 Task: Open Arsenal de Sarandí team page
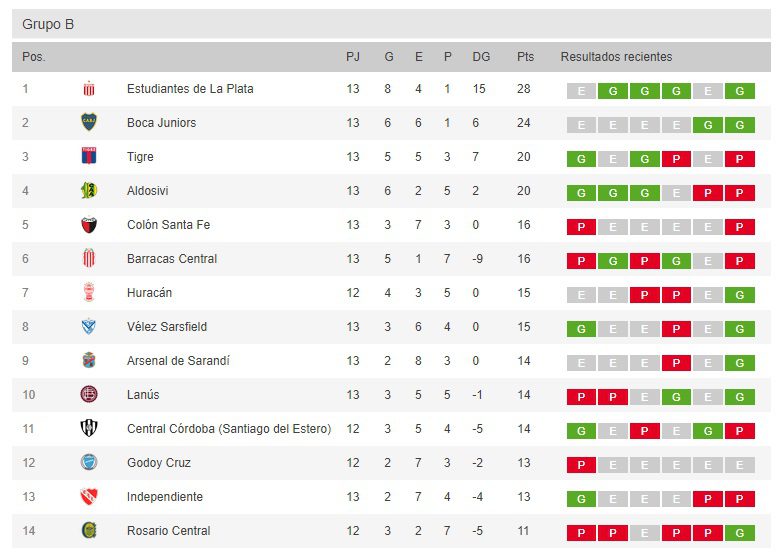click(178, 361)
